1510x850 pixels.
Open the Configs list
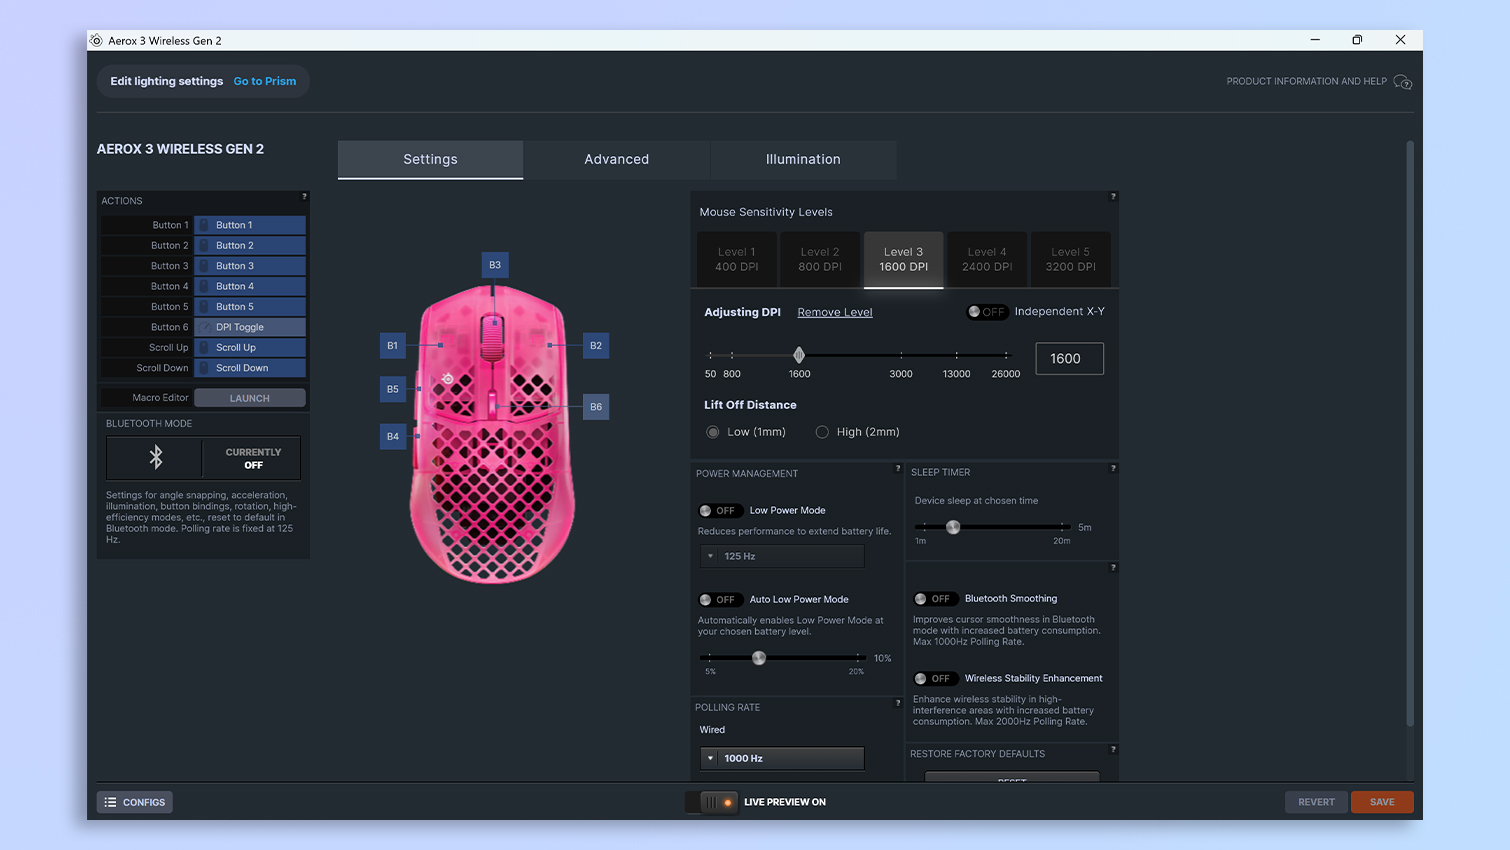[x=134, y=801]
